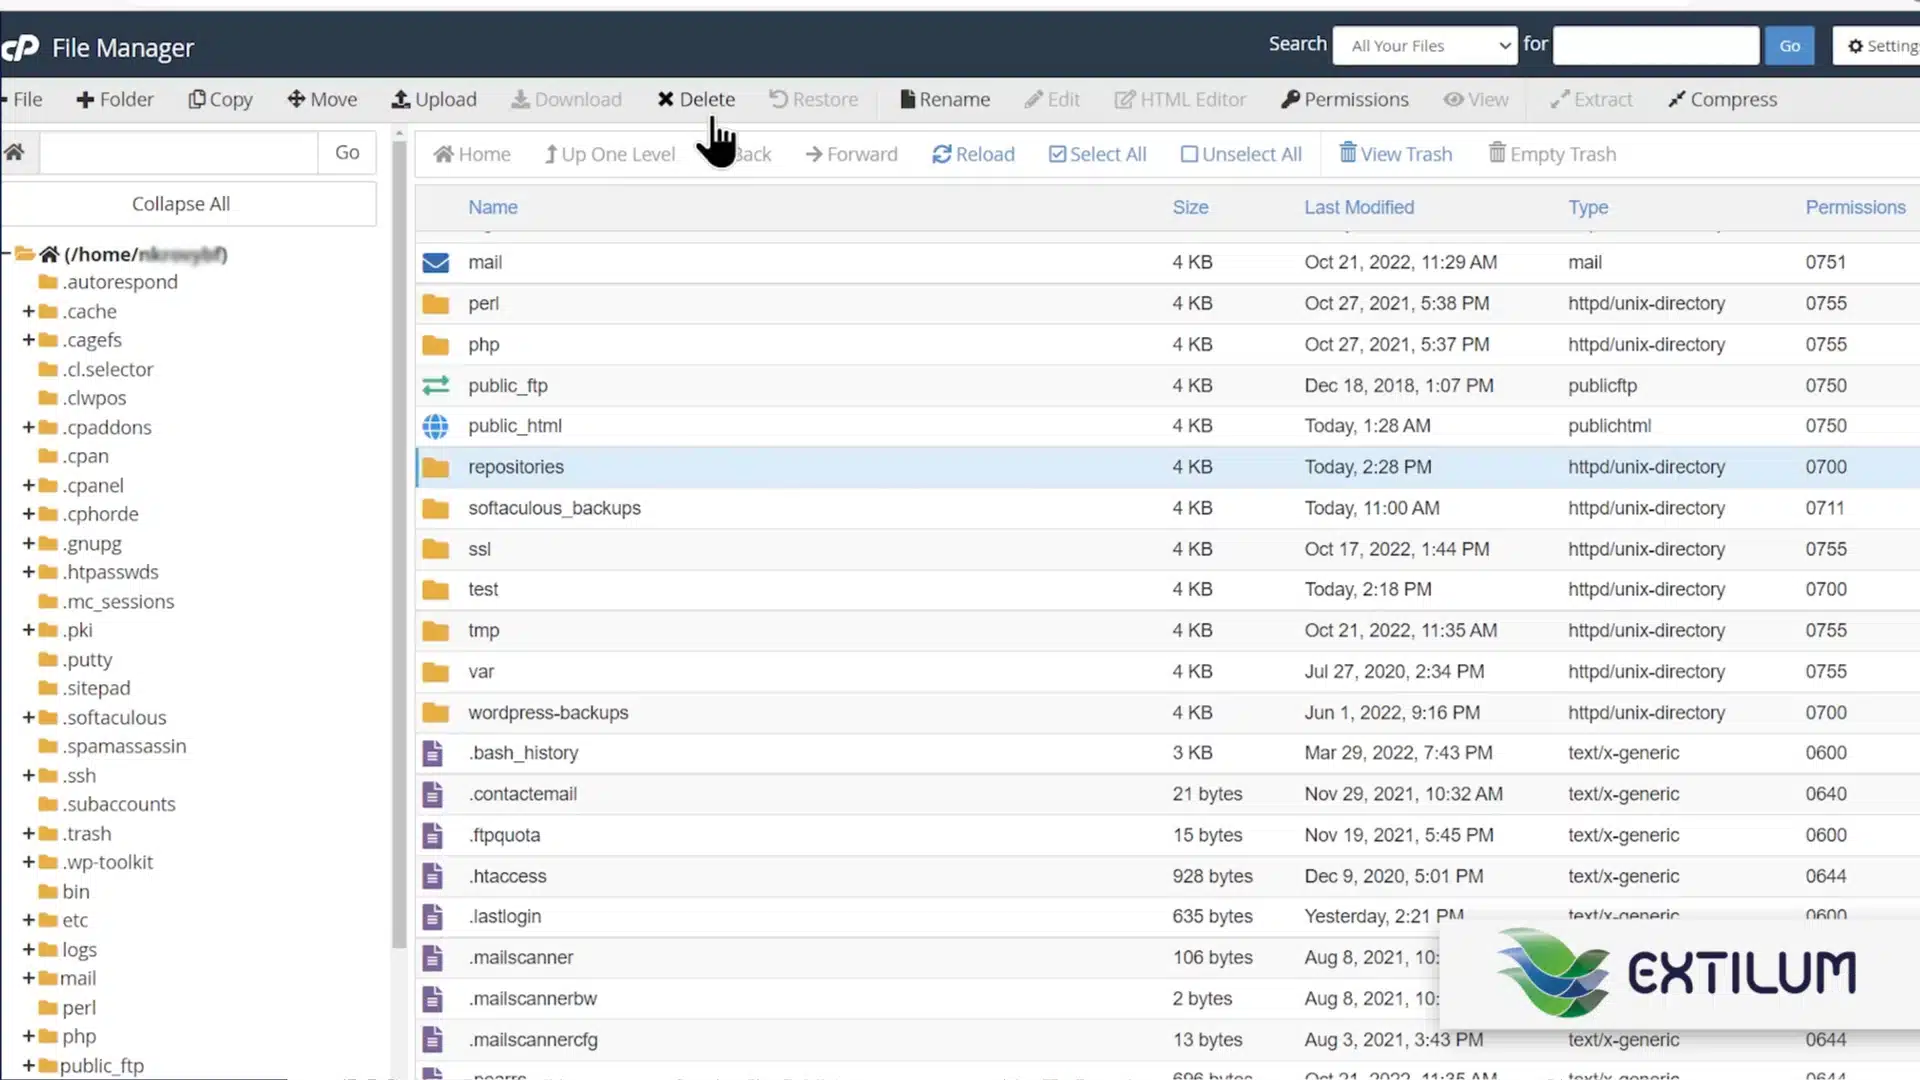Image resolution: width=1920 pixels, height=1080 pixels.
Task: Expand the .cphorde tree folder
Action: pos(28,514)
